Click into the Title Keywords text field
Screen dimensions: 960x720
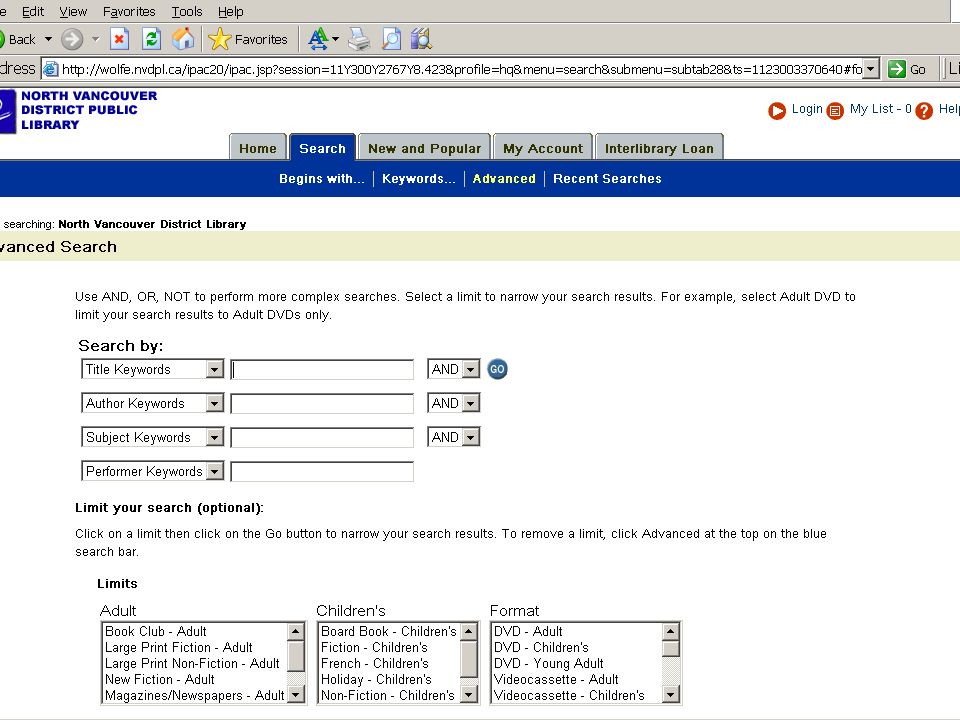pyautogui.click(x=322, y=370)
